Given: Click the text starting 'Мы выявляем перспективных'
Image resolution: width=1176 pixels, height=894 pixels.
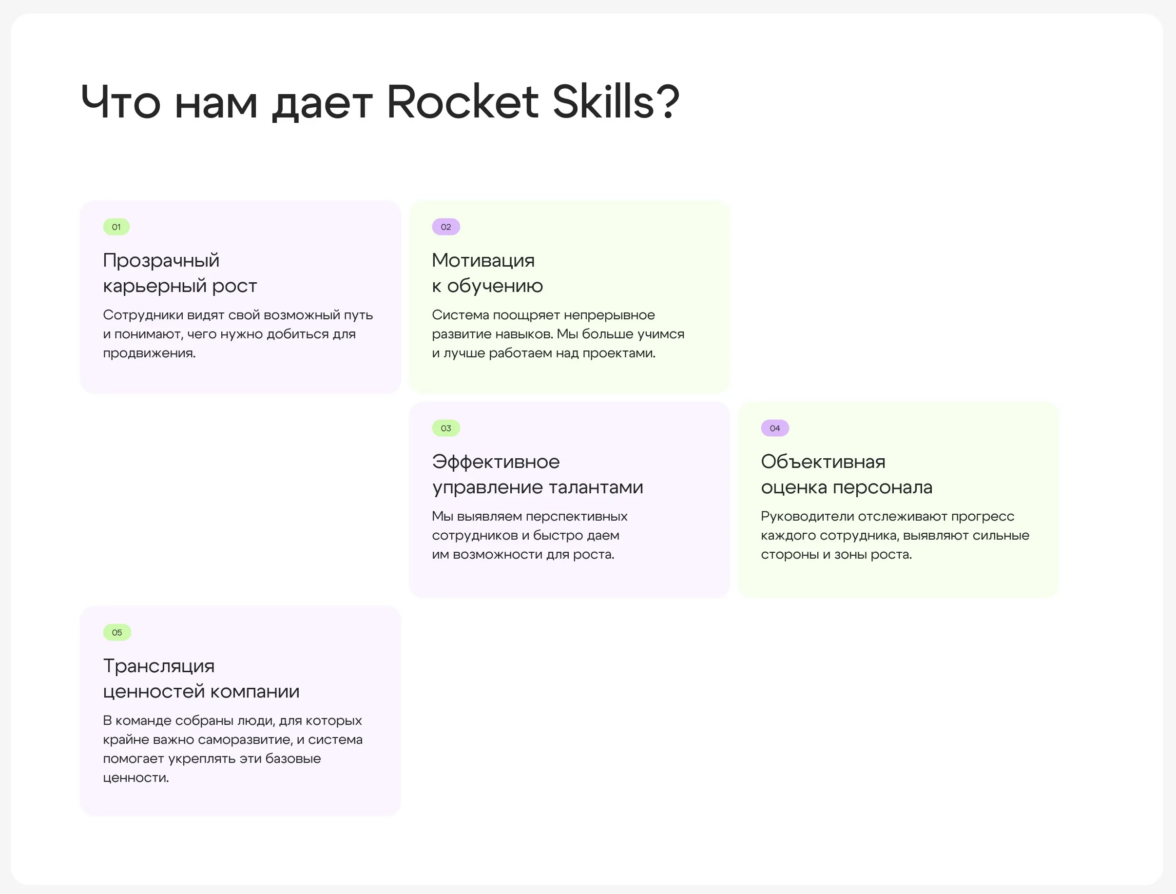Looking at the screenshot, I should tap(530, 536).
